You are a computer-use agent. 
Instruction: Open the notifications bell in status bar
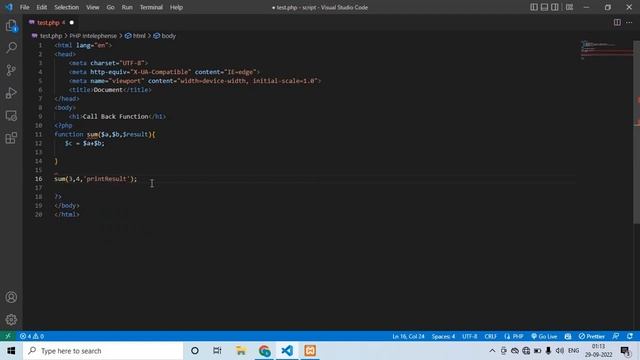(630, 336)
